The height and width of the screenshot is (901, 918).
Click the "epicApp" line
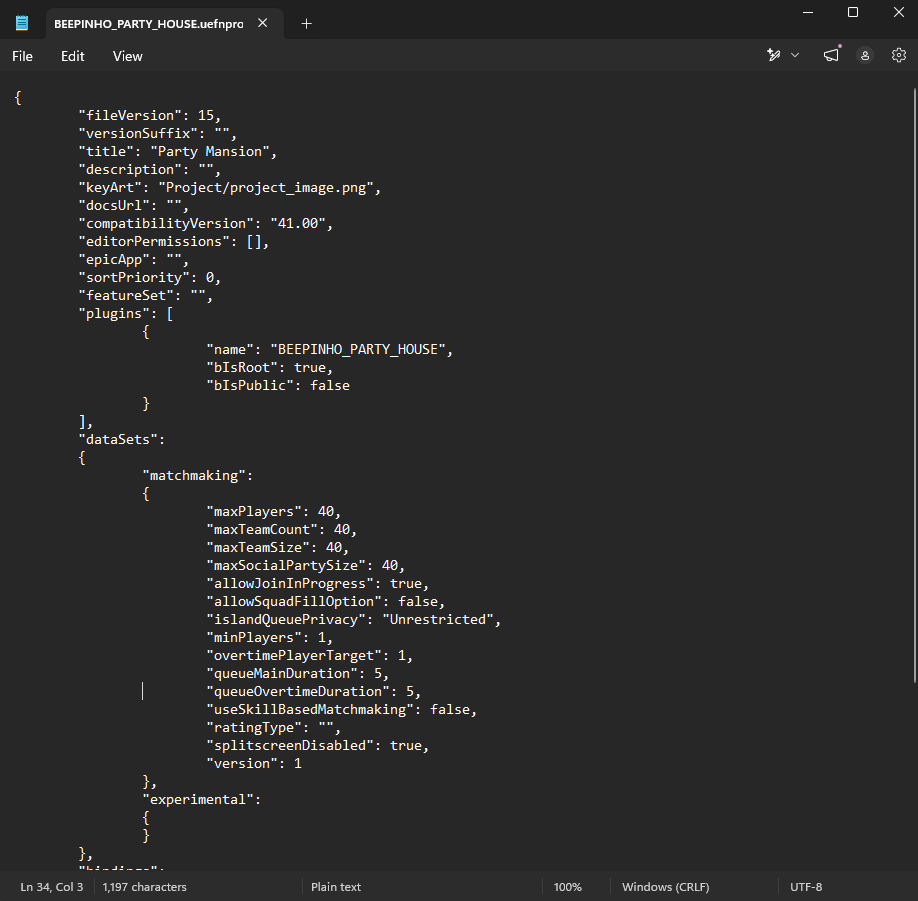tap(133, 260)
